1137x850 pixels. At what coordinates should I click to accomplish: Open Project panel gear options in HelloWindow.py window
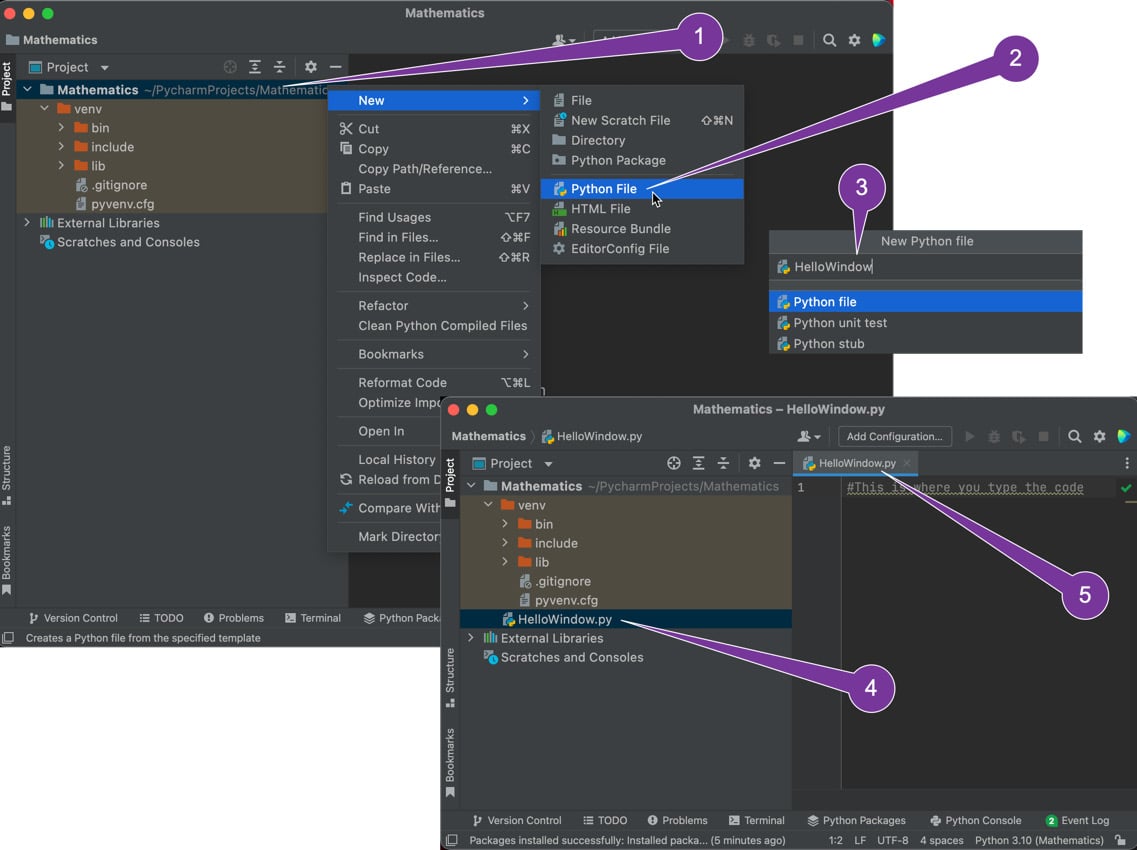point(754,463)
